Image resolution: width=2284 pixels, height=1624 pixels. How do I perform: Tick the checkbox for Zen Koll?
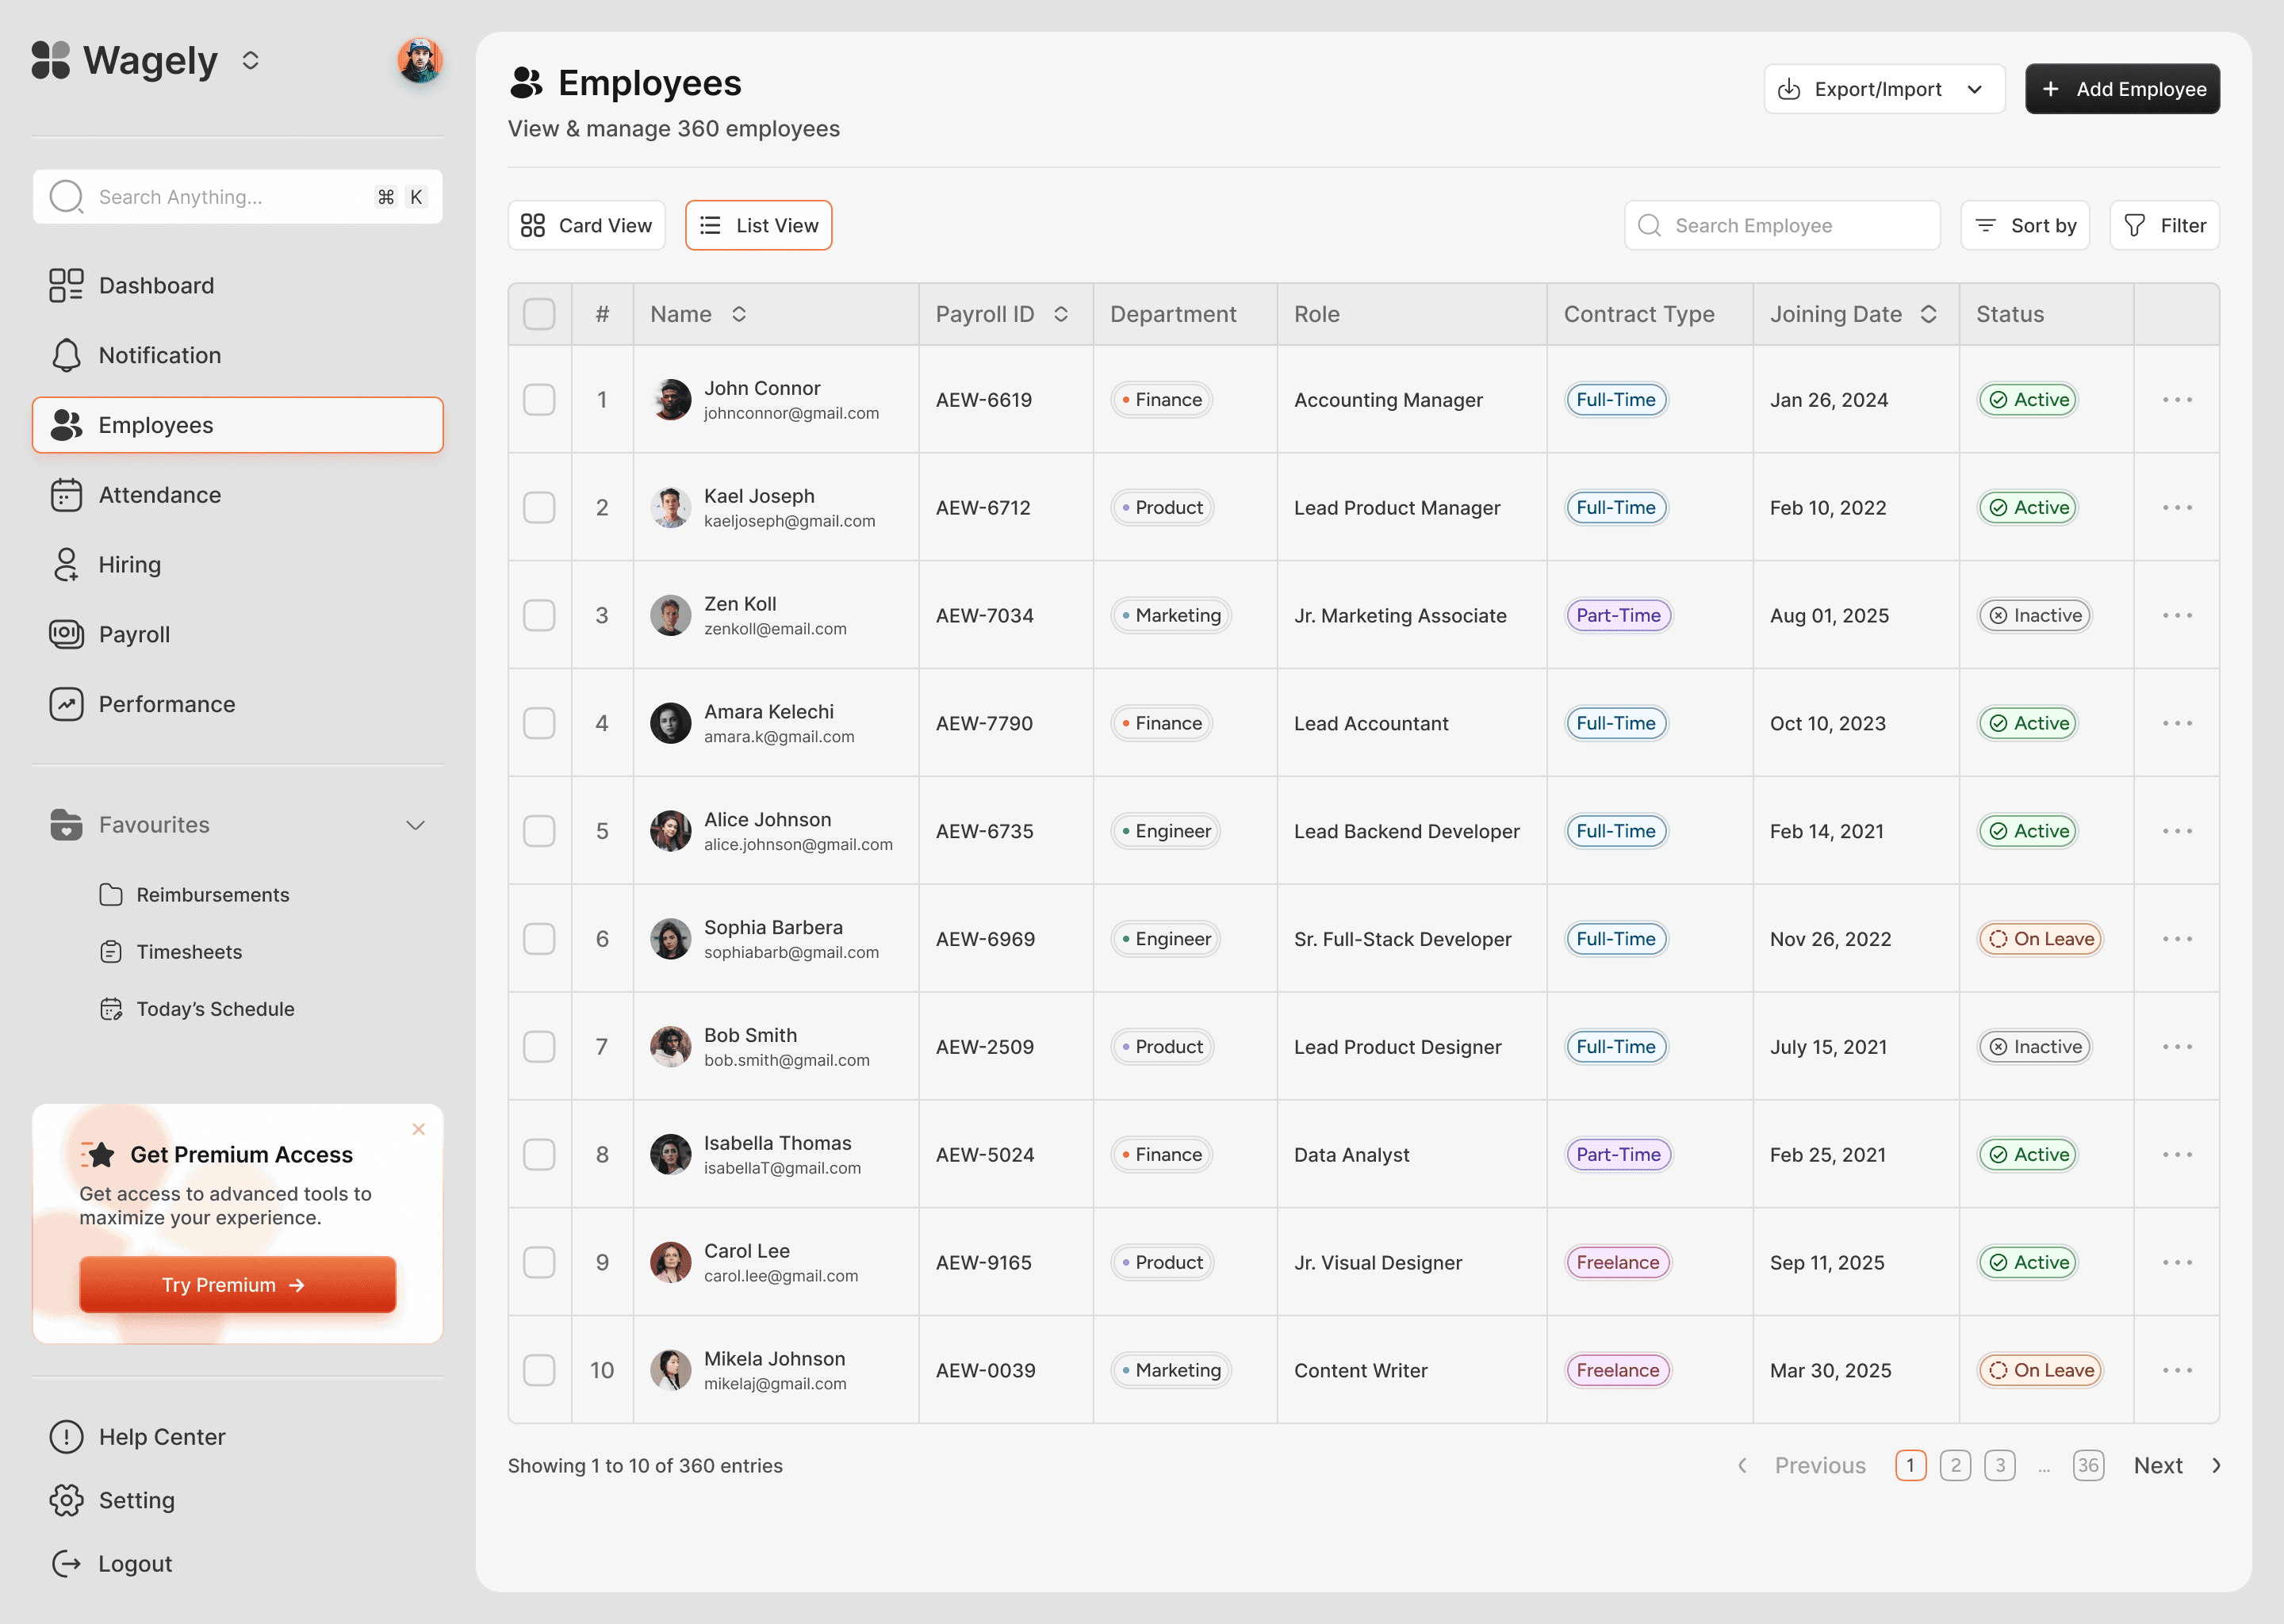click(x=539, y=615)
